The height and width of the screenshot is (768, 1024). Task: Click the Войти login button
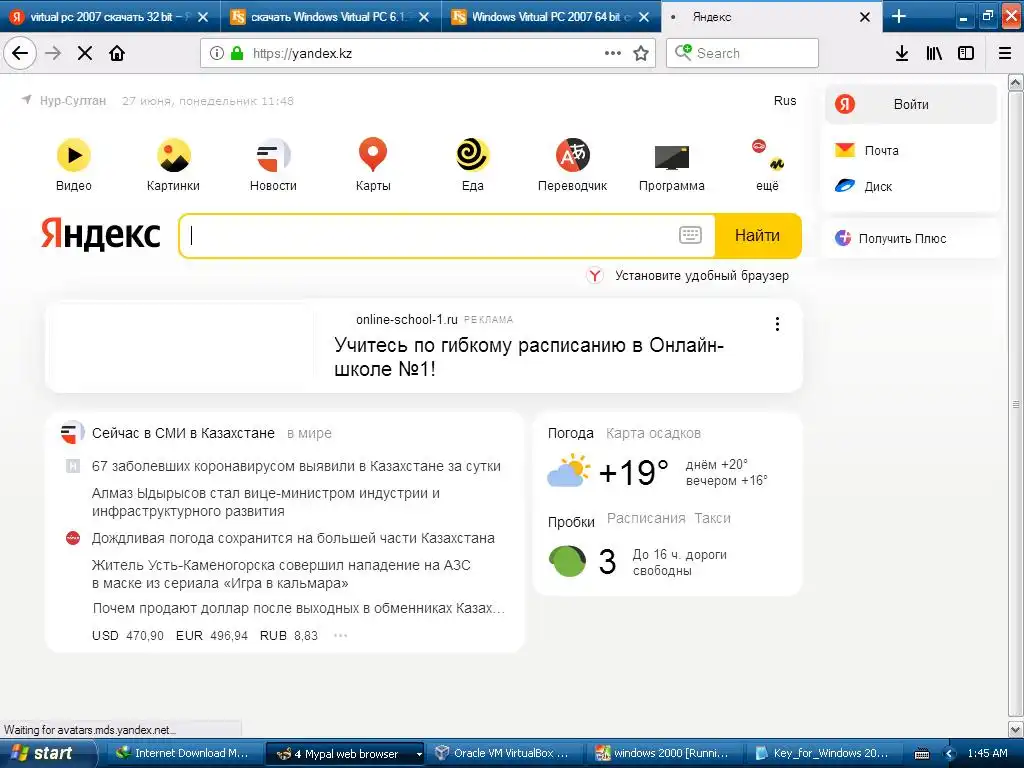(x=910, y=104)
